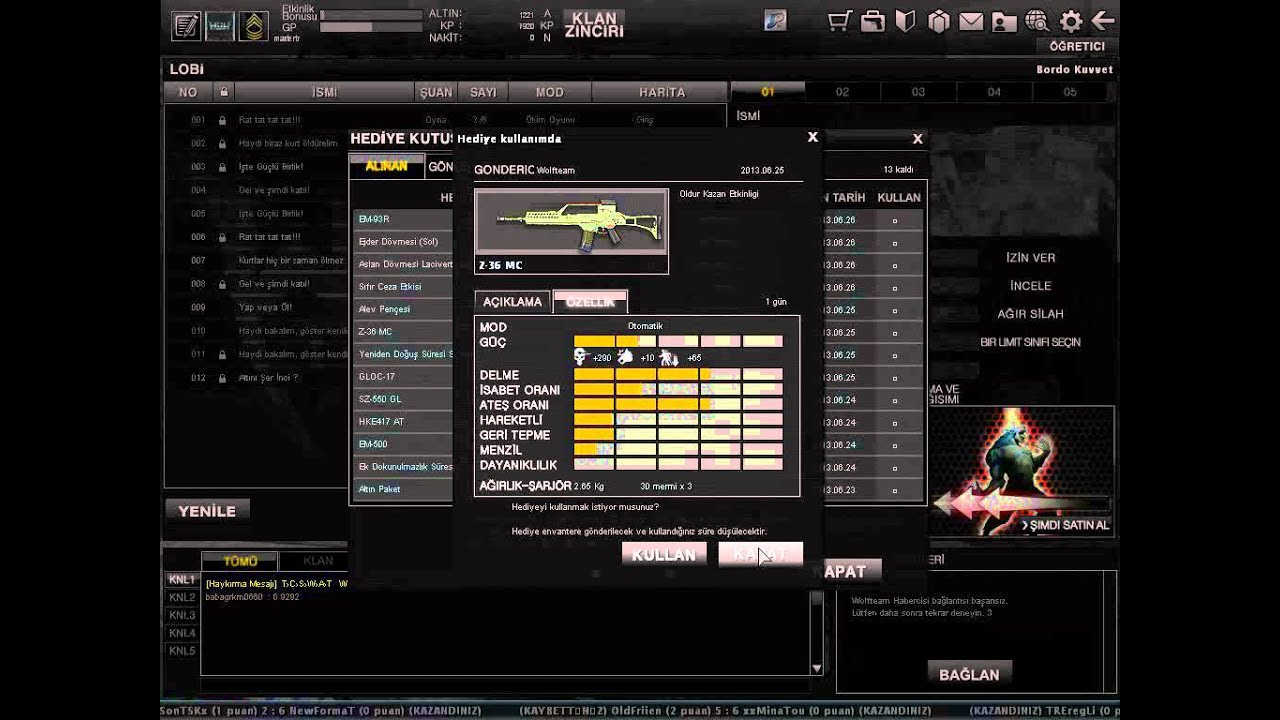The height and width of the screenshot is (720, 1280).
Task: Select gift row Sıfır Ceza Etkisi
Action: (403, 287)
